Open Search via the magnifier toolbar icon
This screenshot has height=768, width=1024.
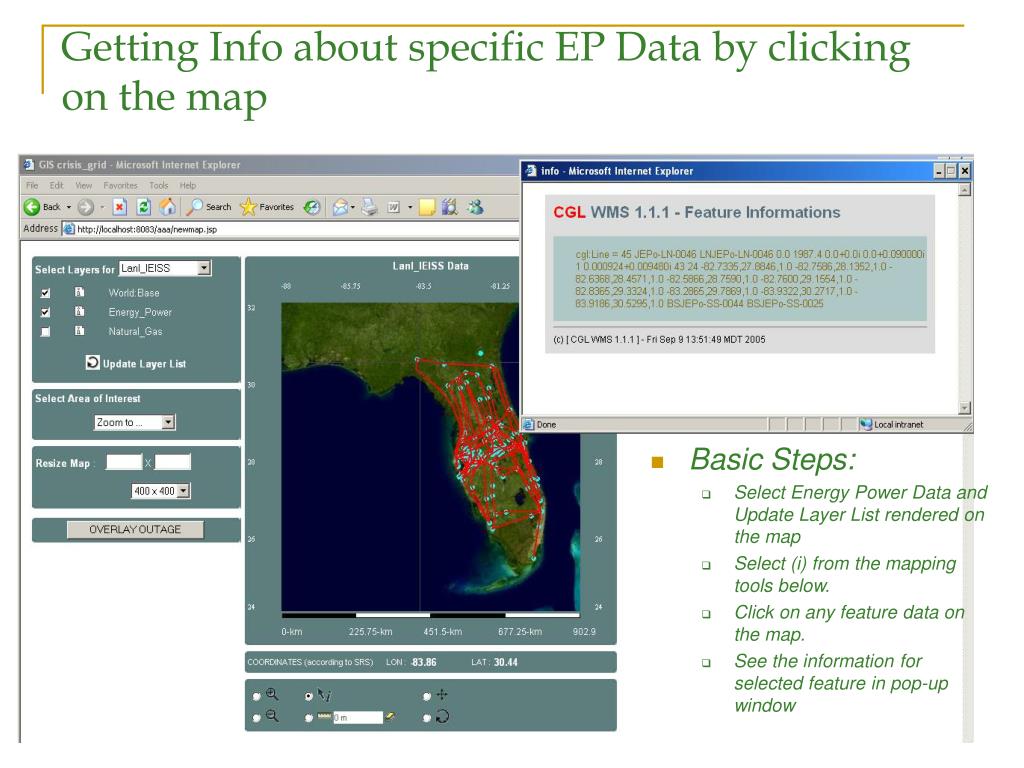(x=195, y=207)
